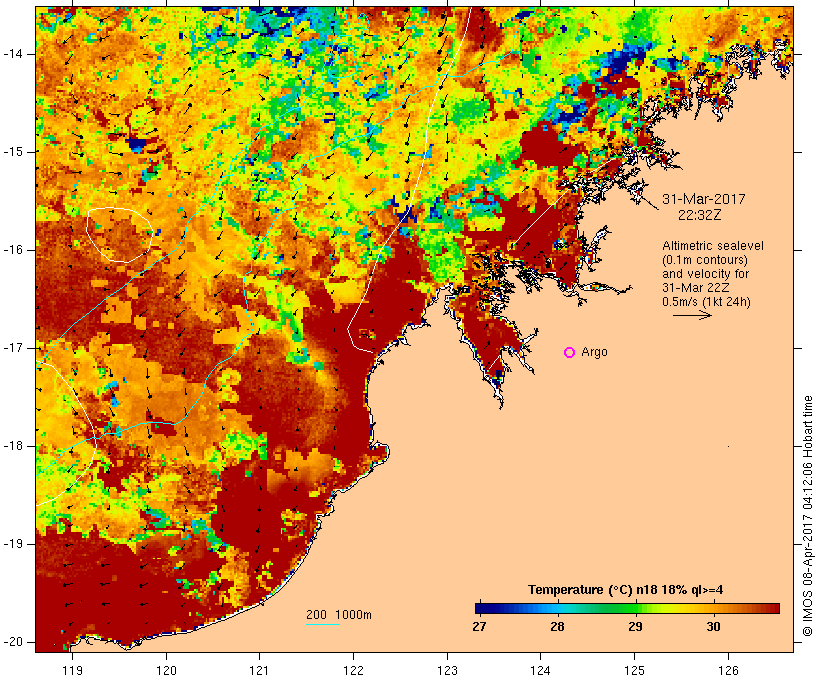Click the time text '22:32Z'

point(700,215)
